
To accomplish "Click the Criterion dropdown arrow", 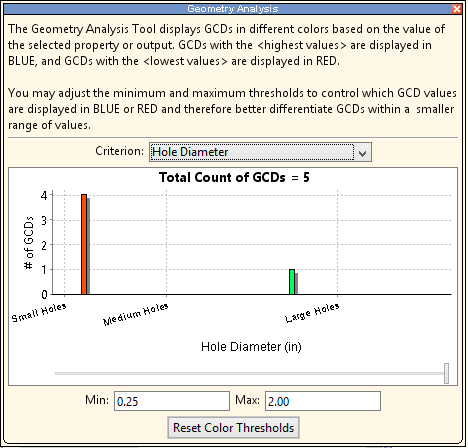I will point(362,153).
